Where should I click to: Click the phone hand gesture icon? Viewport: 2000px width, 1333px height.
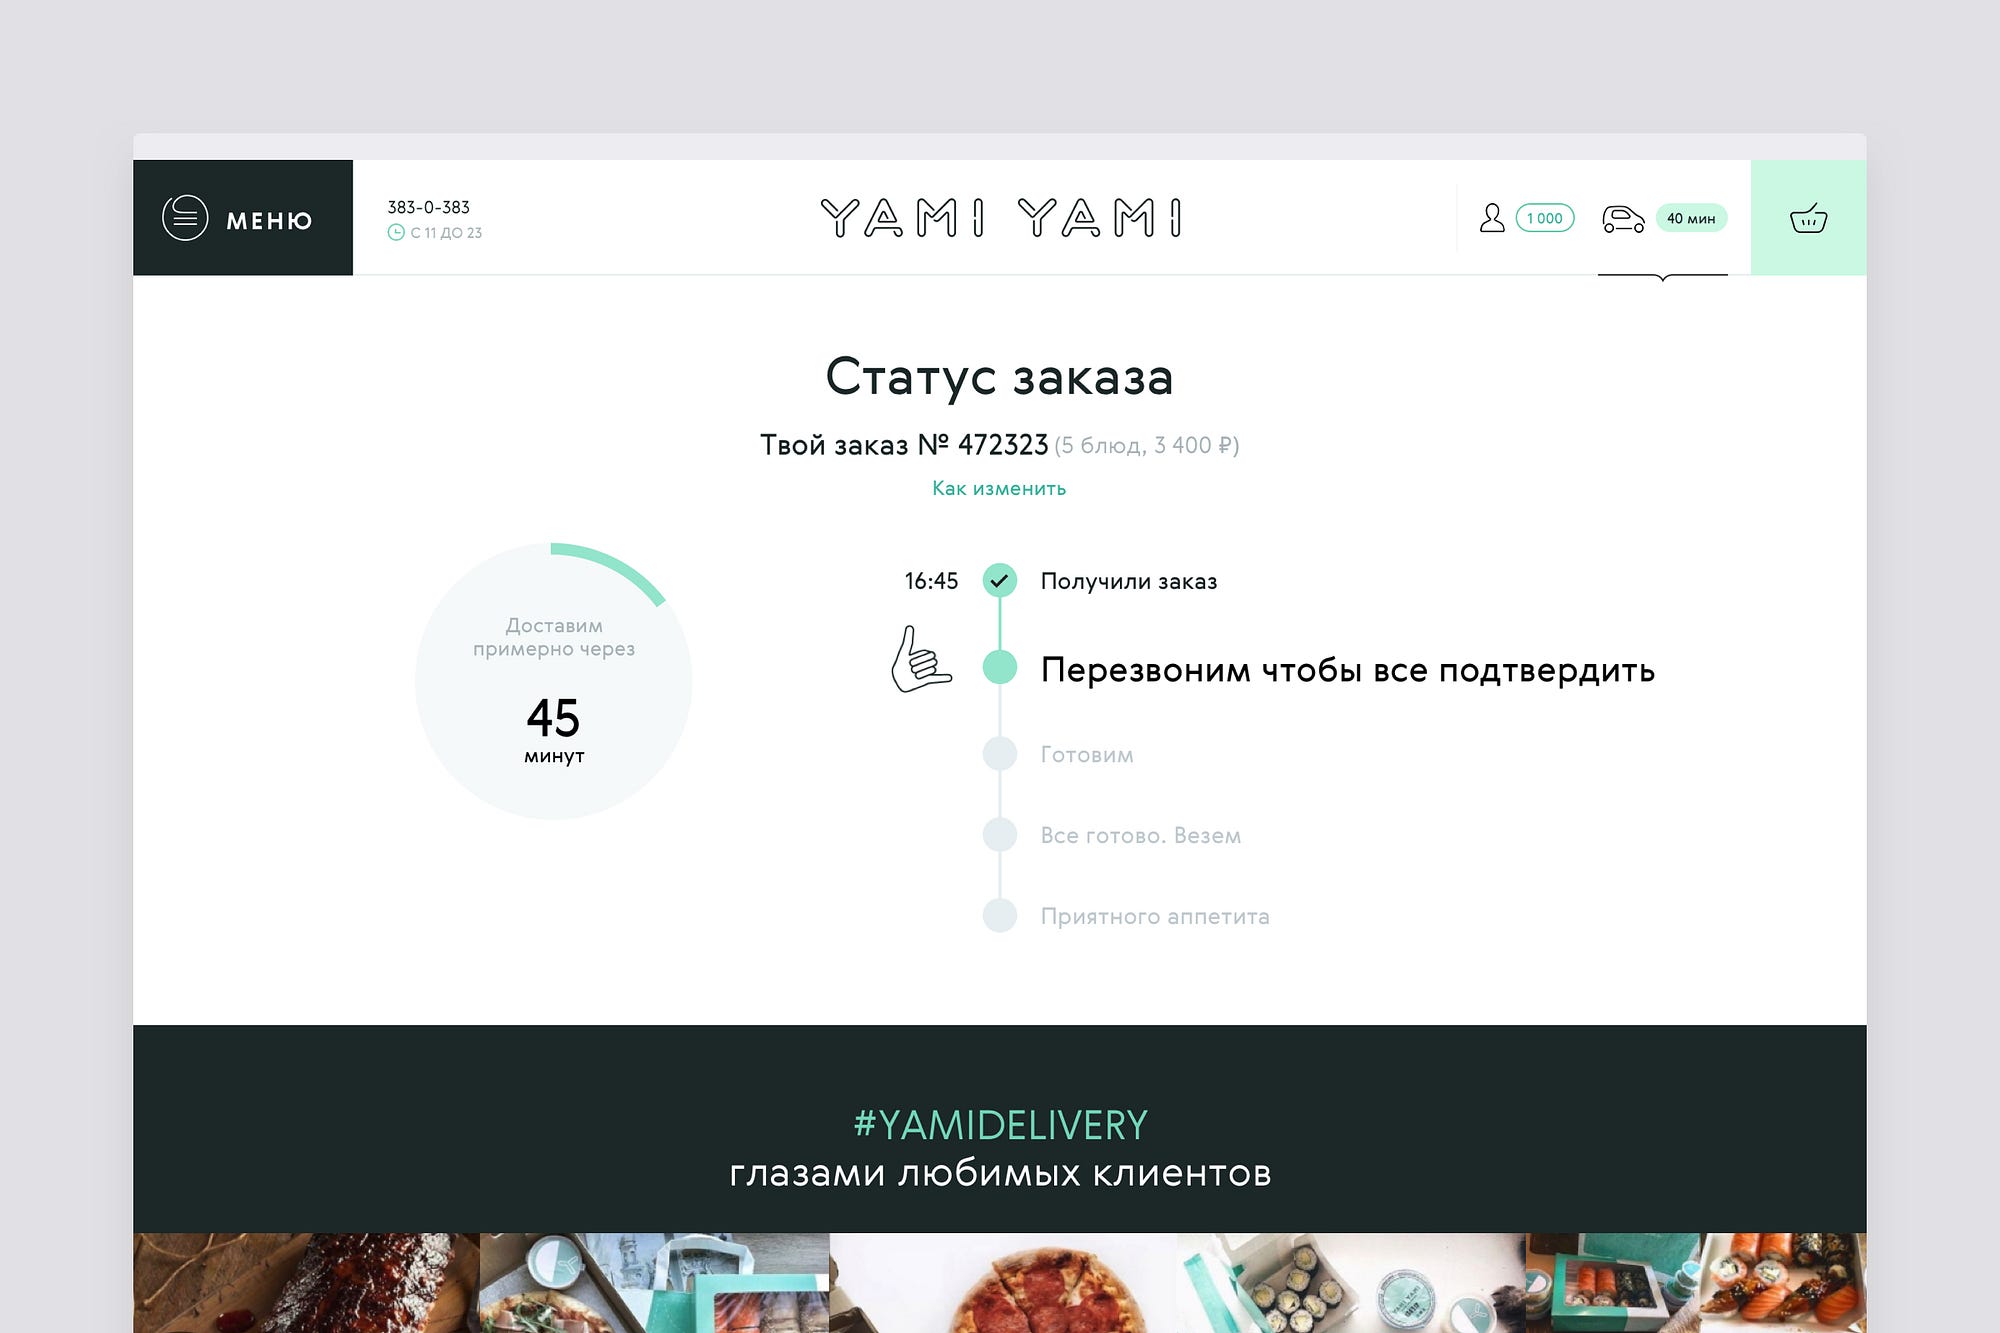click(x=920, y=659)
